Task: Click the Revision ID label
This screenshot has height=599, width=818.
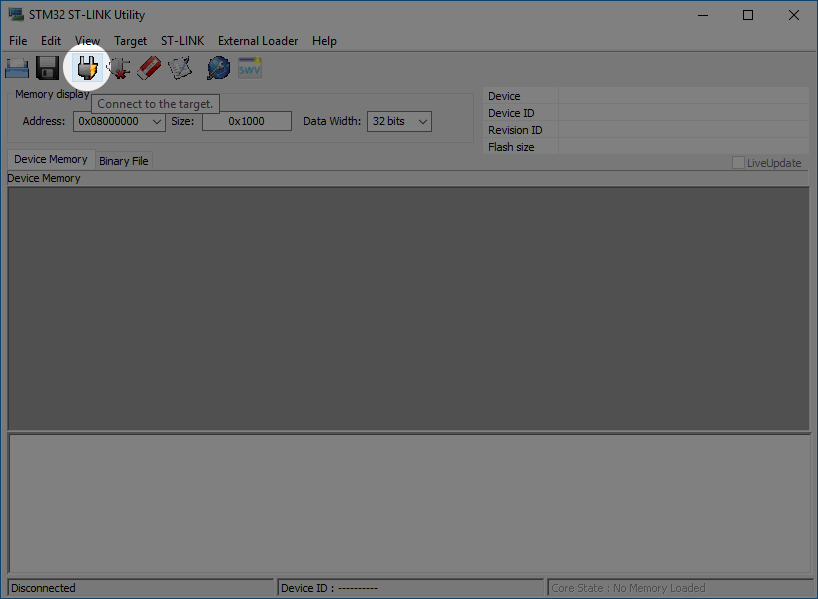Action: click(x=515, y=130)
